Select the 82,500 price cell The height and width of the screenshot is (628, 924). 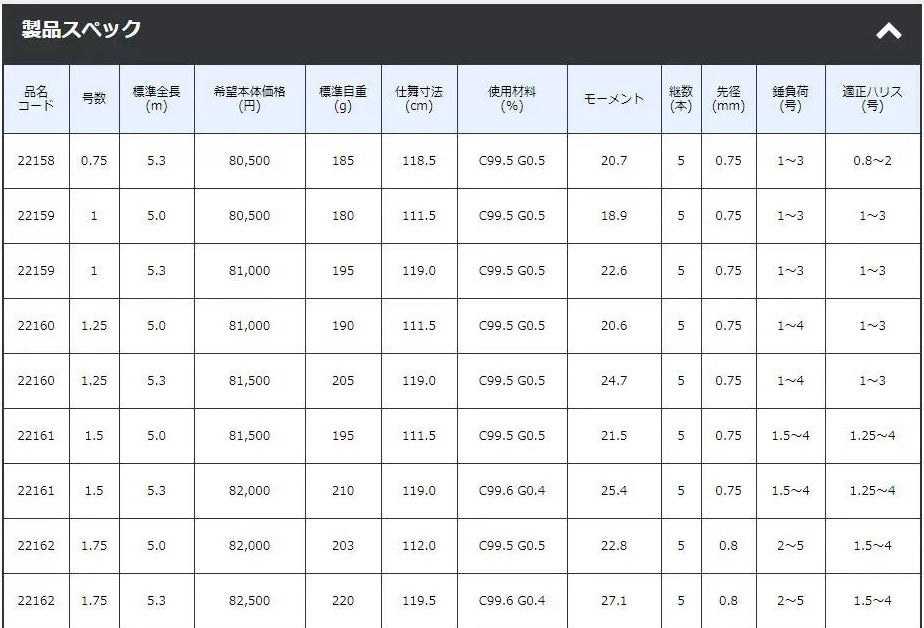[249, 601]
